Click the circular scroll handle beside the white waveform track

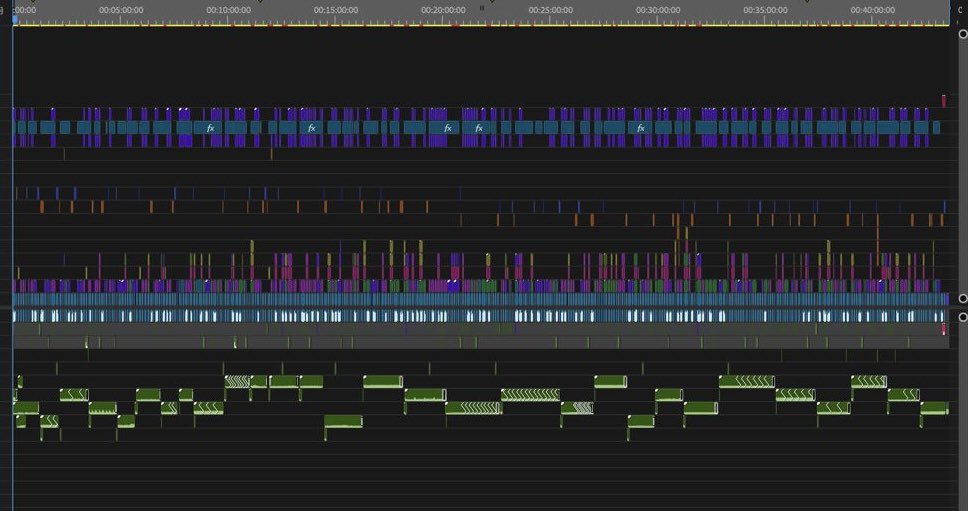963,317
